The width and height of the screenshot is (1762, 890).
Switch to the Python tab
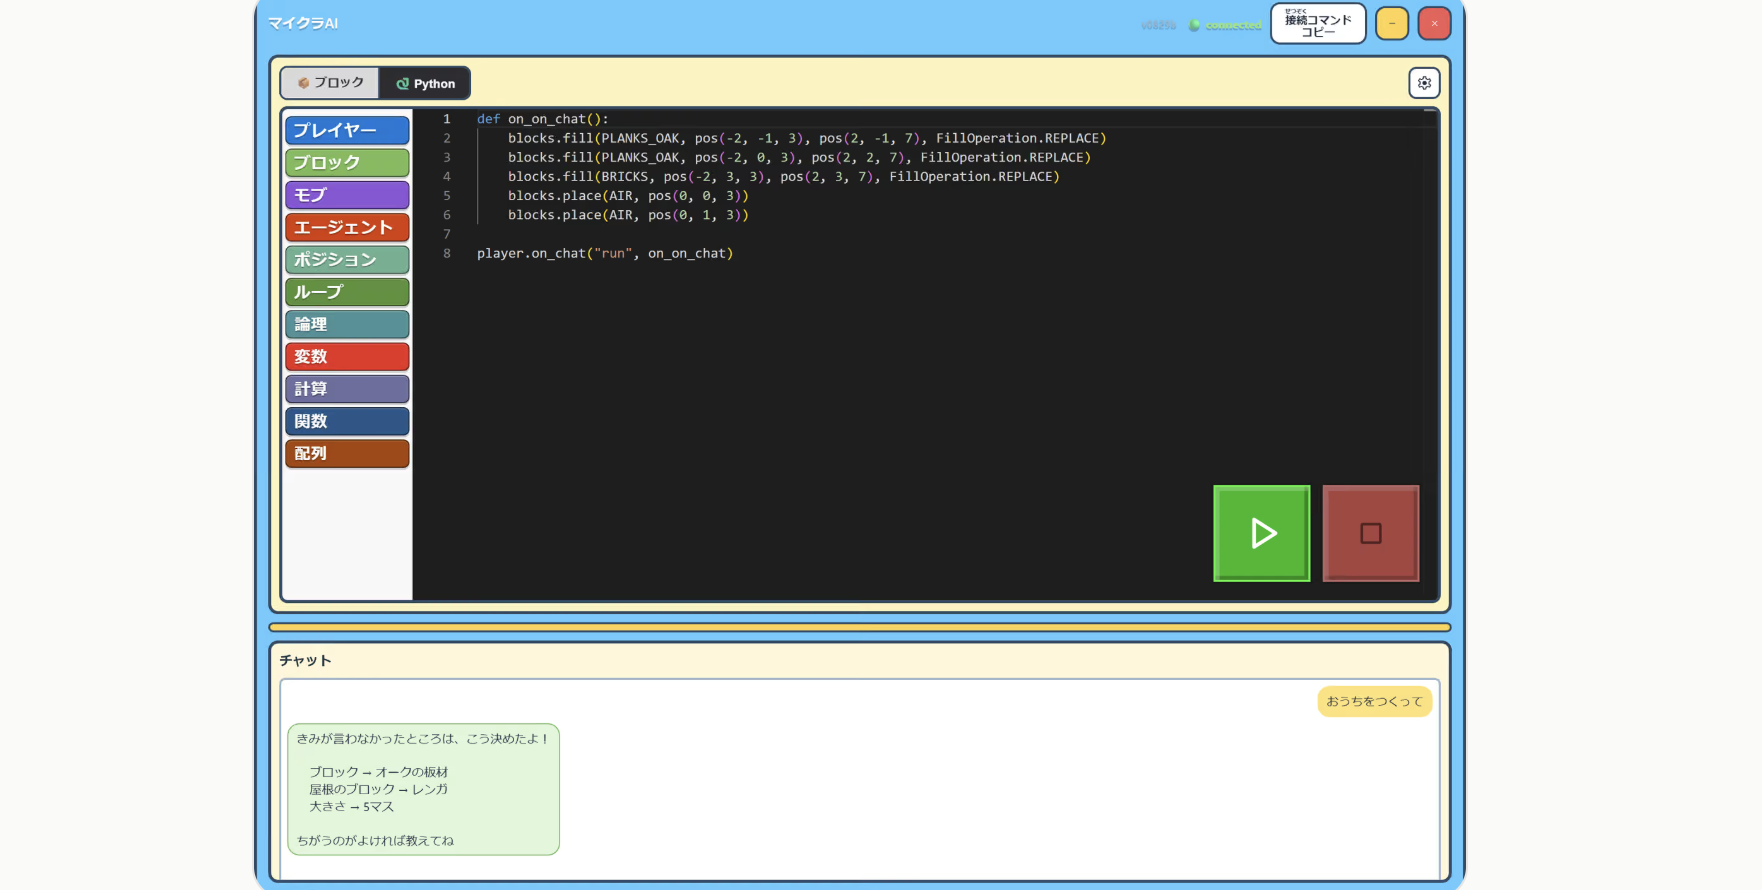(425, 83)
